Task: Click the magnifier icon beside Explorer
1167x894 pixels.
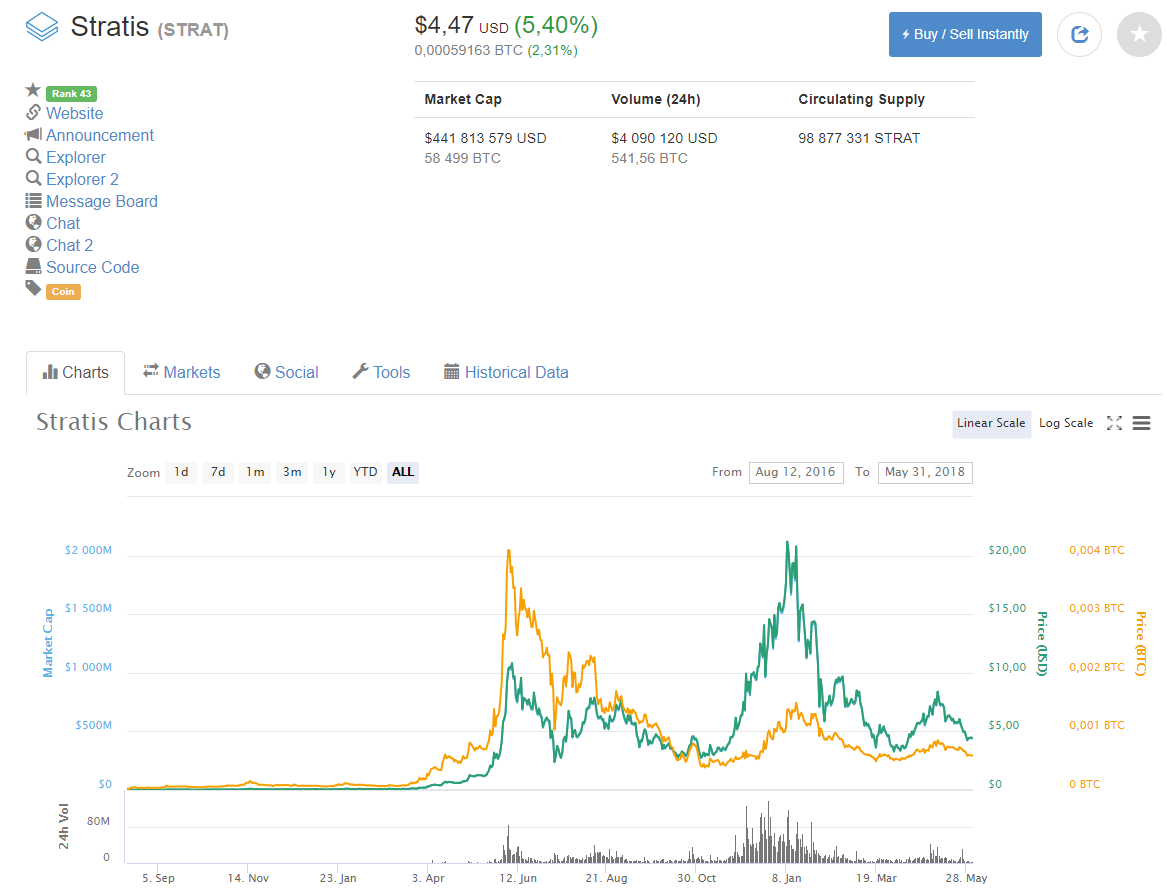Action: [x=33, y=156]
